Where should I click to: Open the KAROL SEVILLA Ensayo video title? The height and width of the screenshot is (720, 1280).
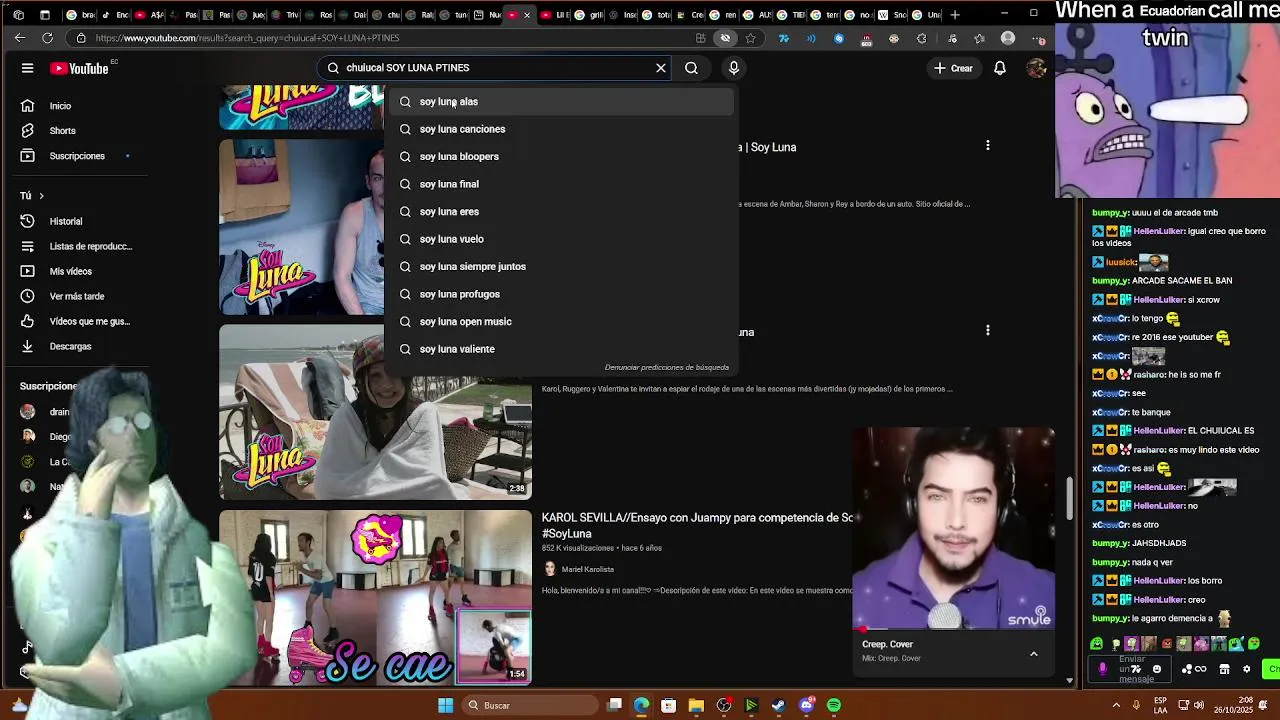(697, 525)
